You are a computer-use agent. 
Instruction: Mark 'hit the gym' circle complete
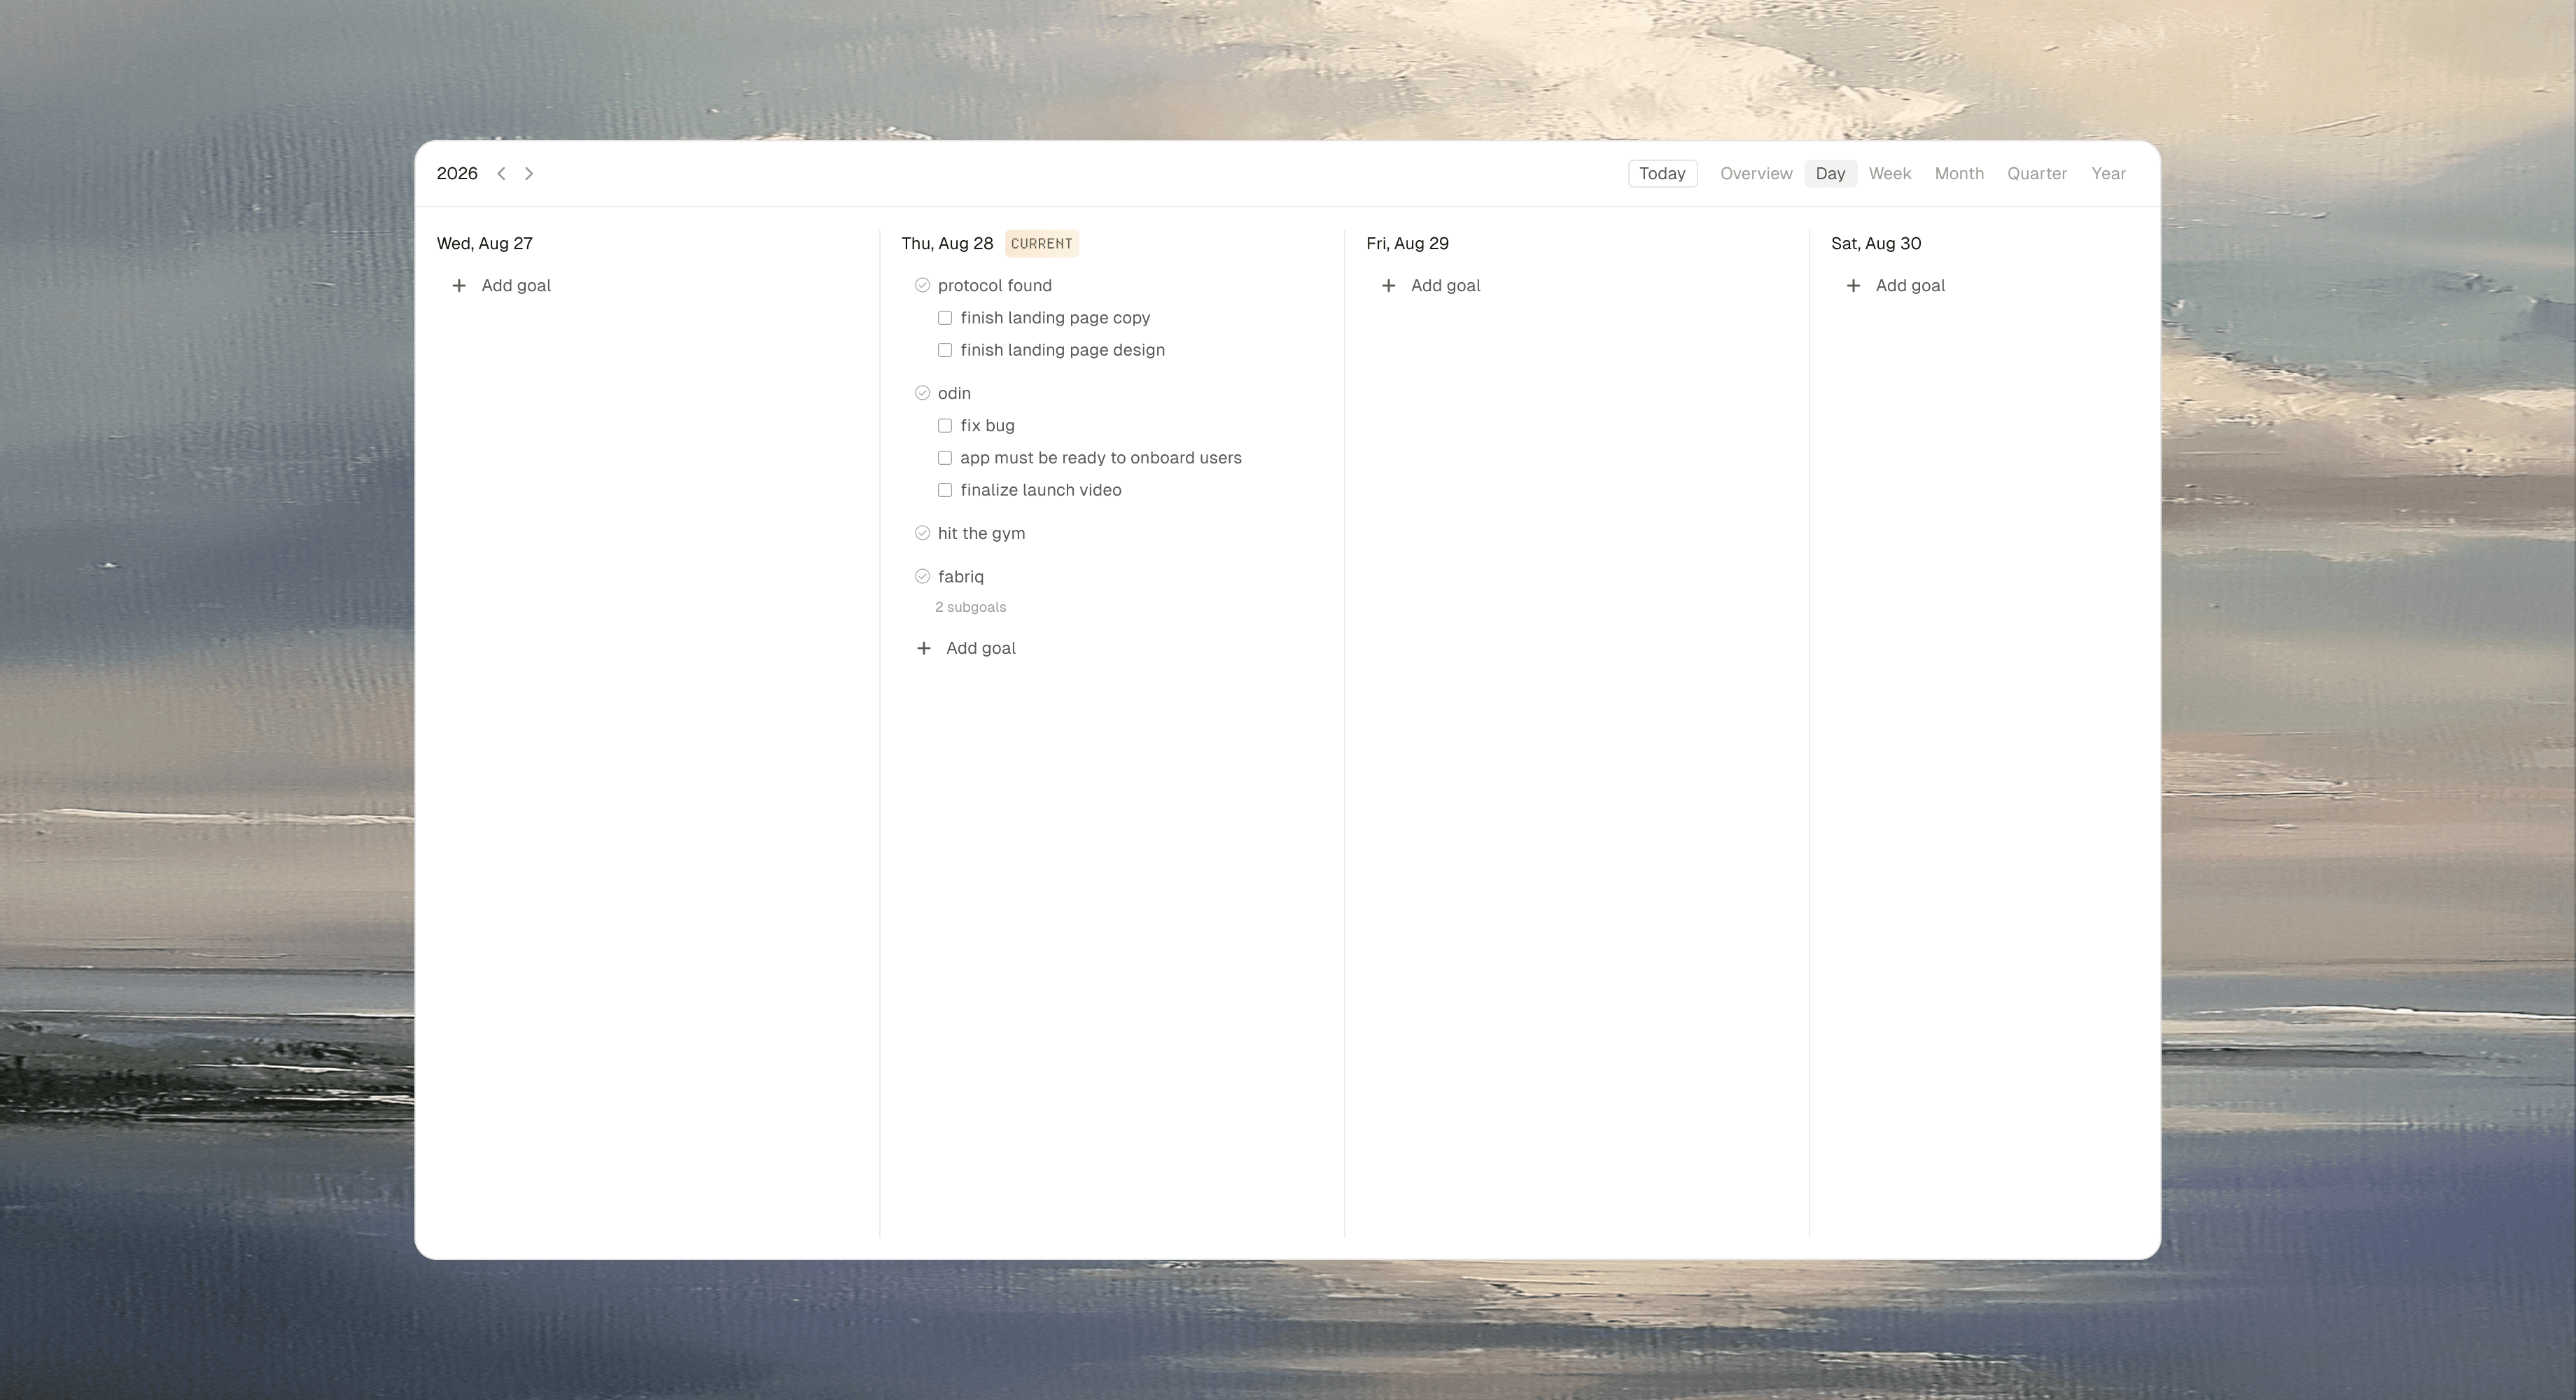(x=922, y=533)
